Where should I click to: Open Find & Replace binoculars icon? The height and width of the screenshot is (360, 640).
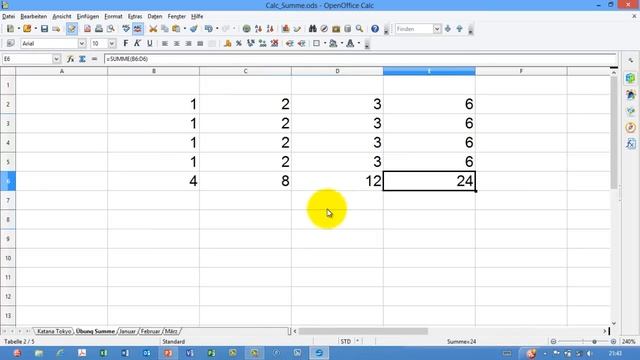pos(313,29)
